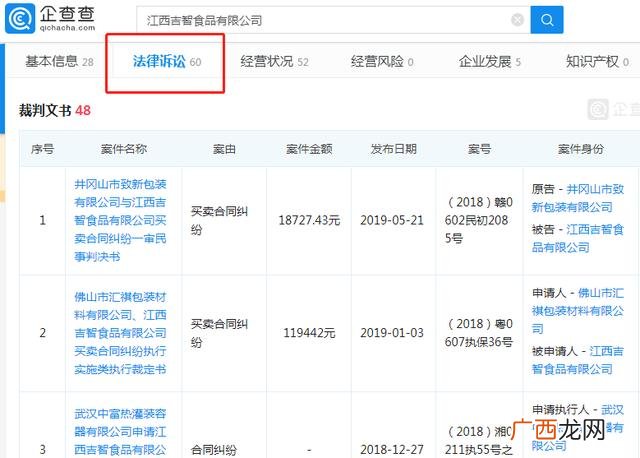This screenshot has width=640, height=458.
Task: Click the 案由 column header
Action: pos(224,149)
